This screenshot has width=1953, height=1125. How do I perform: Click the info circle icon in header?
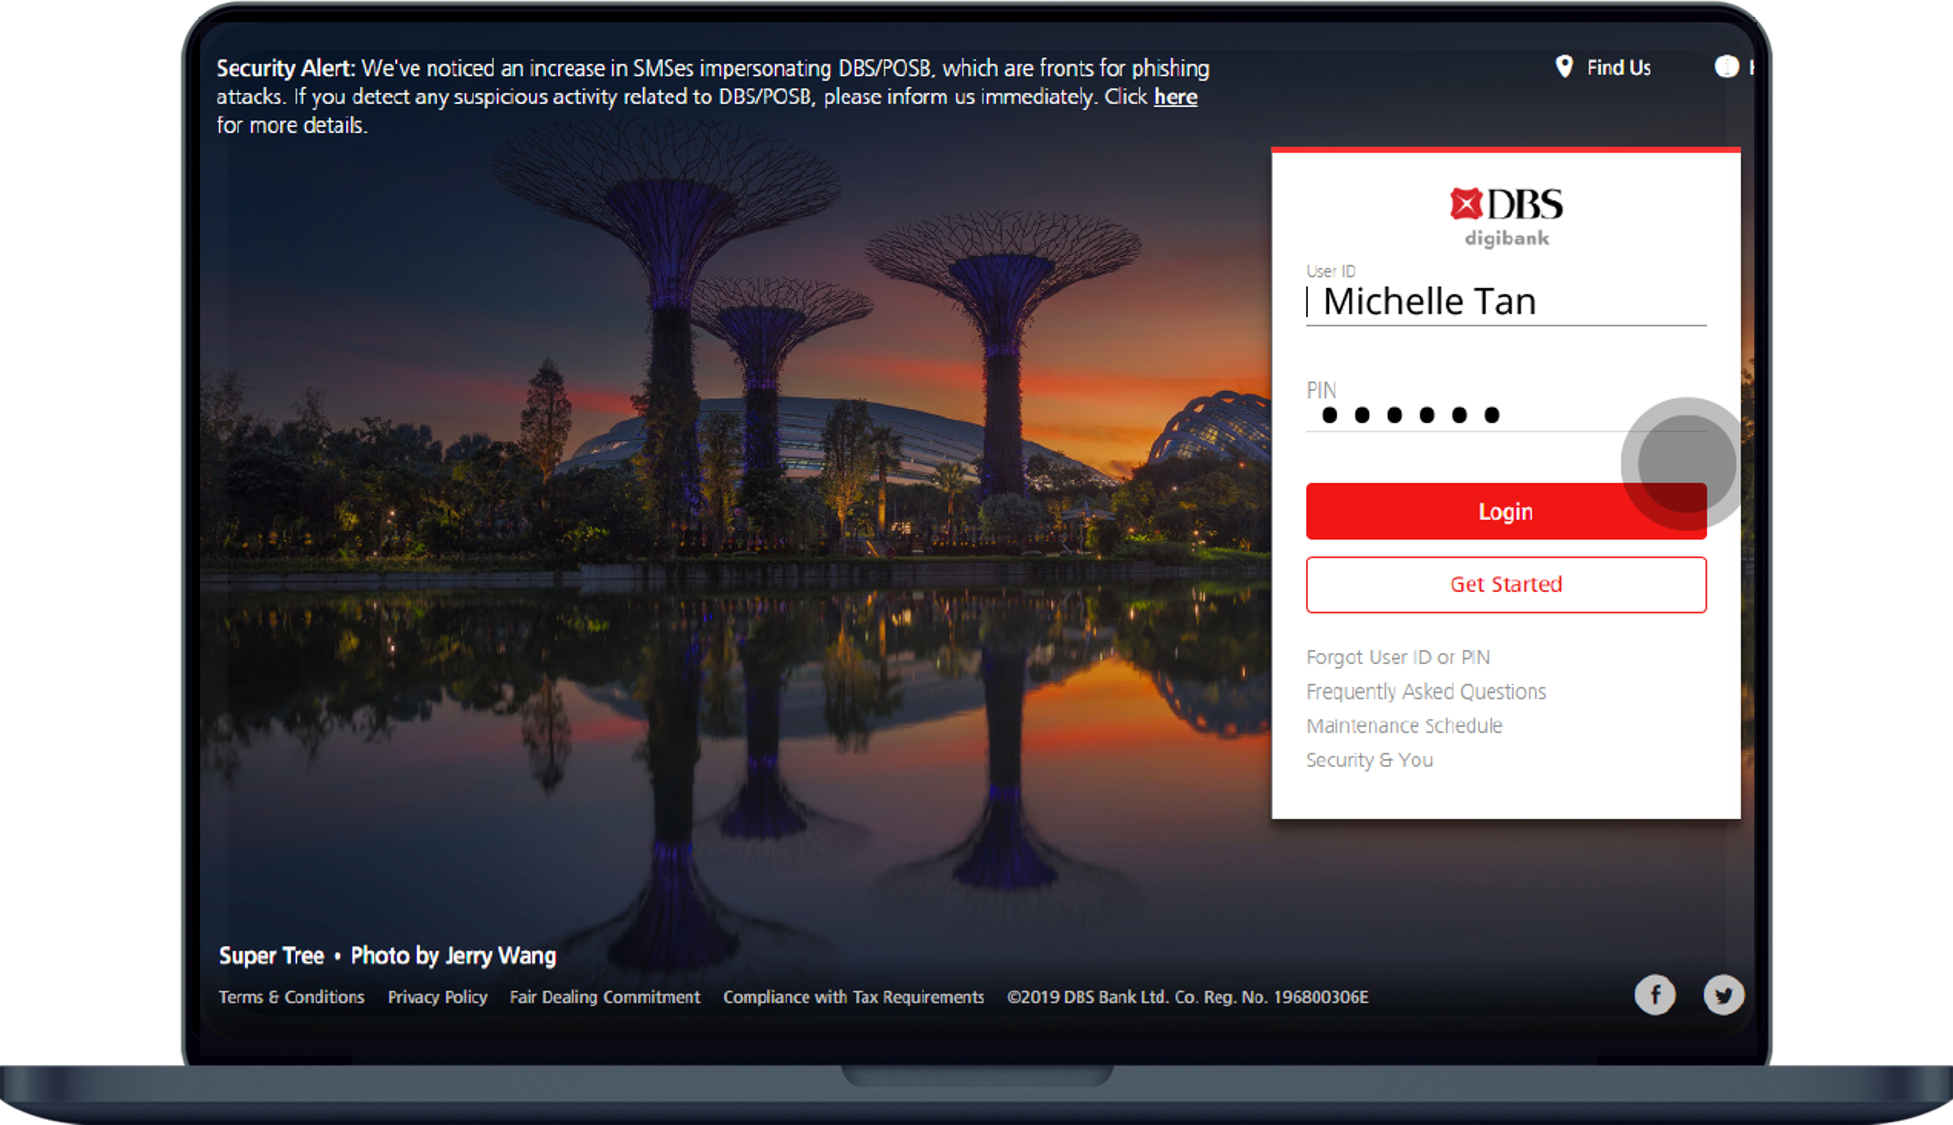click(x=1726, y=67)
